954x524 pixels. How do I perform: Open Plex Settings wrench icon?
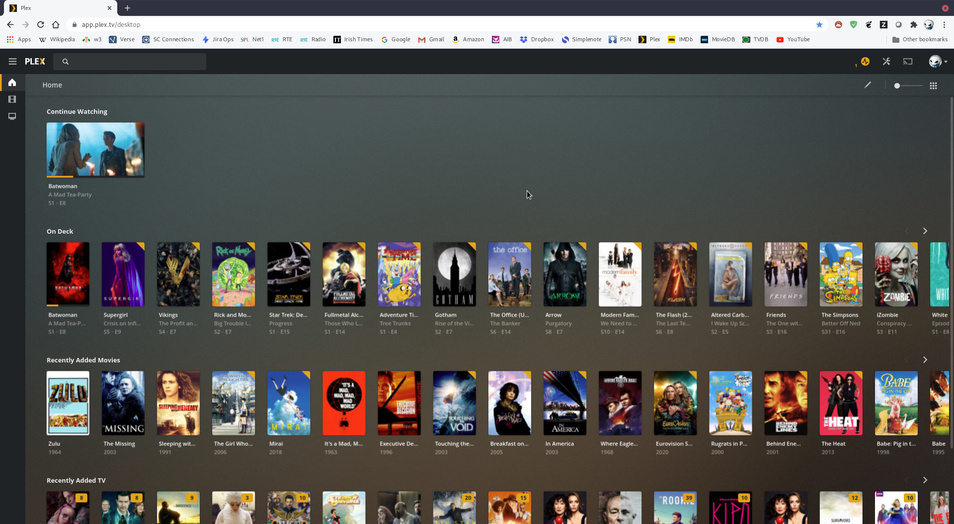coord(886,61)
